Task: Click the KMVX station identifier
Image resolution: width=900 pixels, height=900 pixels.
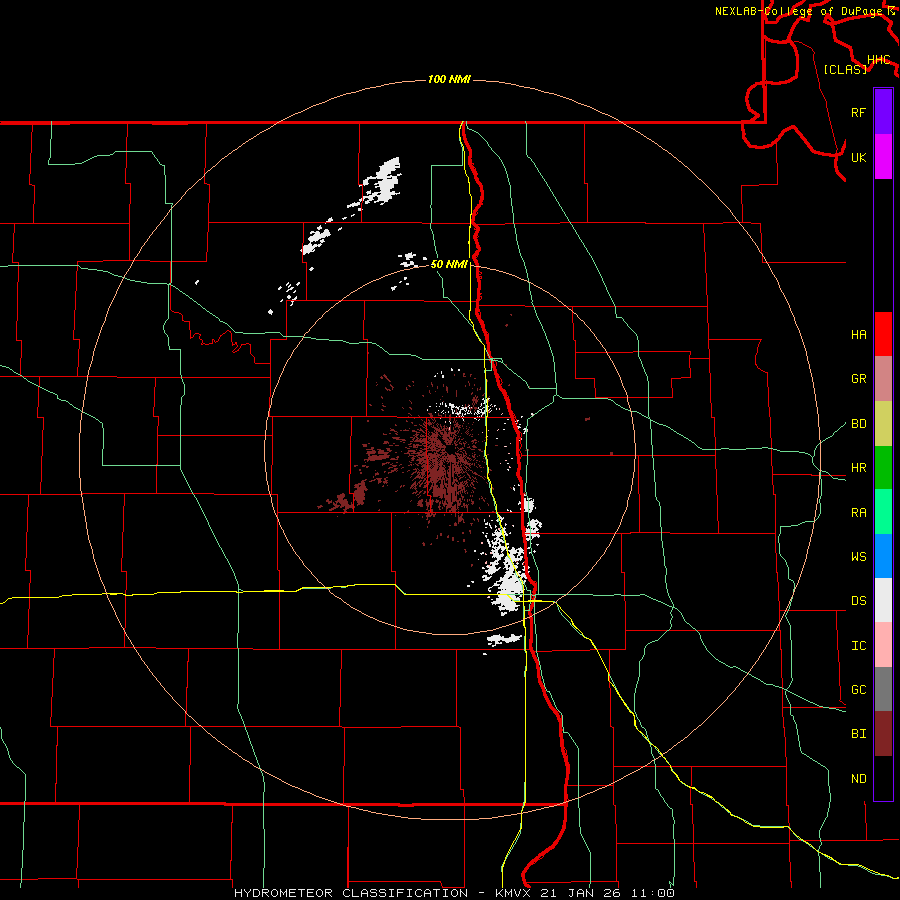Action: 513,893
